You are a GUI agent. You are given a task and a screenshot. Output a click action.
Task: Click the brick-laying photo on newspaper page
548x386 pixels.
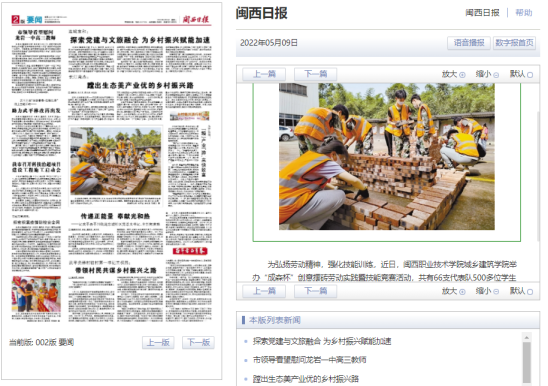[x=116, y=161]
